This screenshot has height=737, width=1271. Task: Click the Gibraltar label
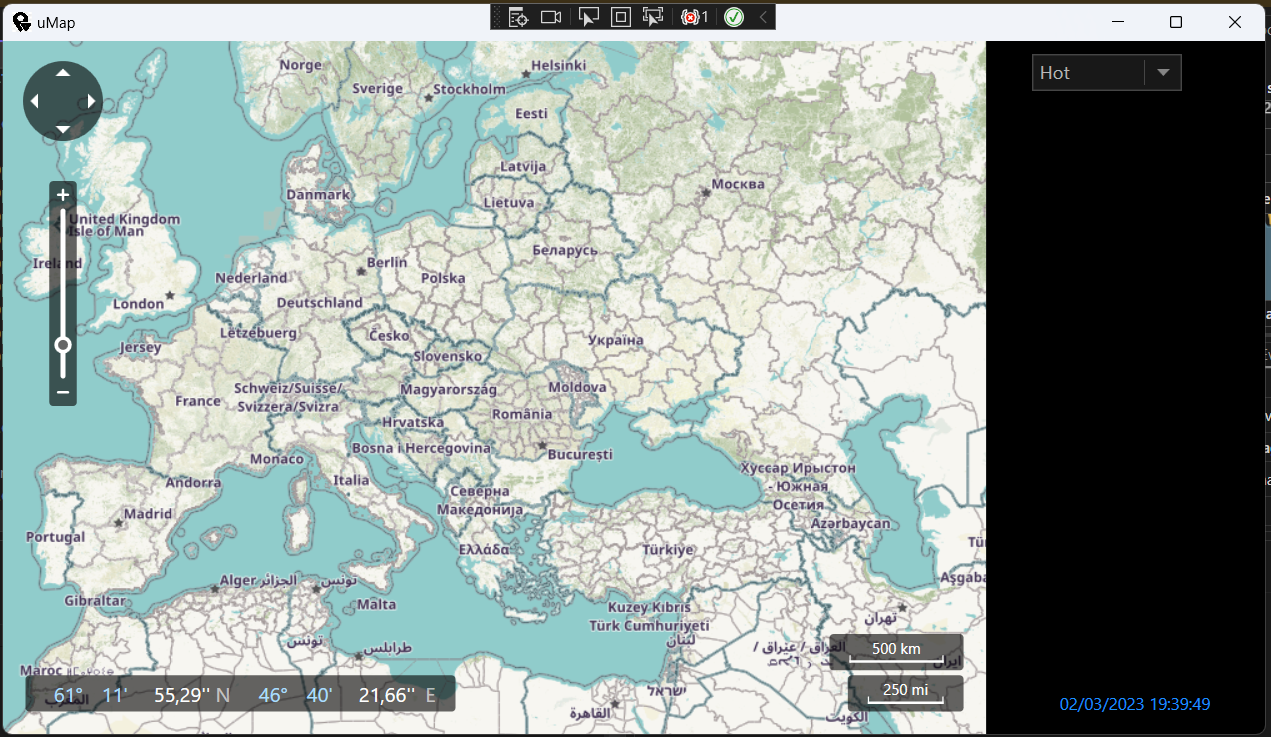point(95,601)
